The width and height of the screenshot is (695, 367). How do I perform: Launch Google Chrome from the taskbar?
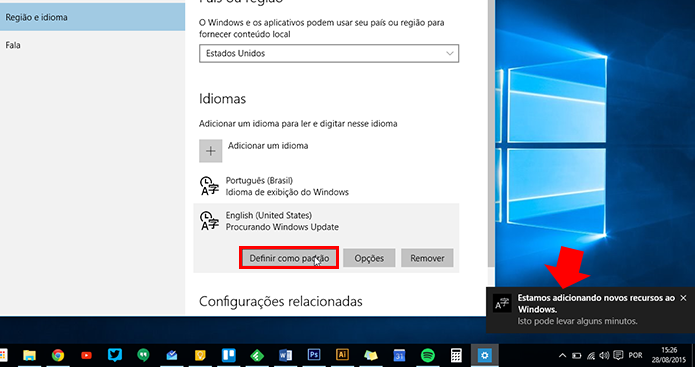coord(58,355)
